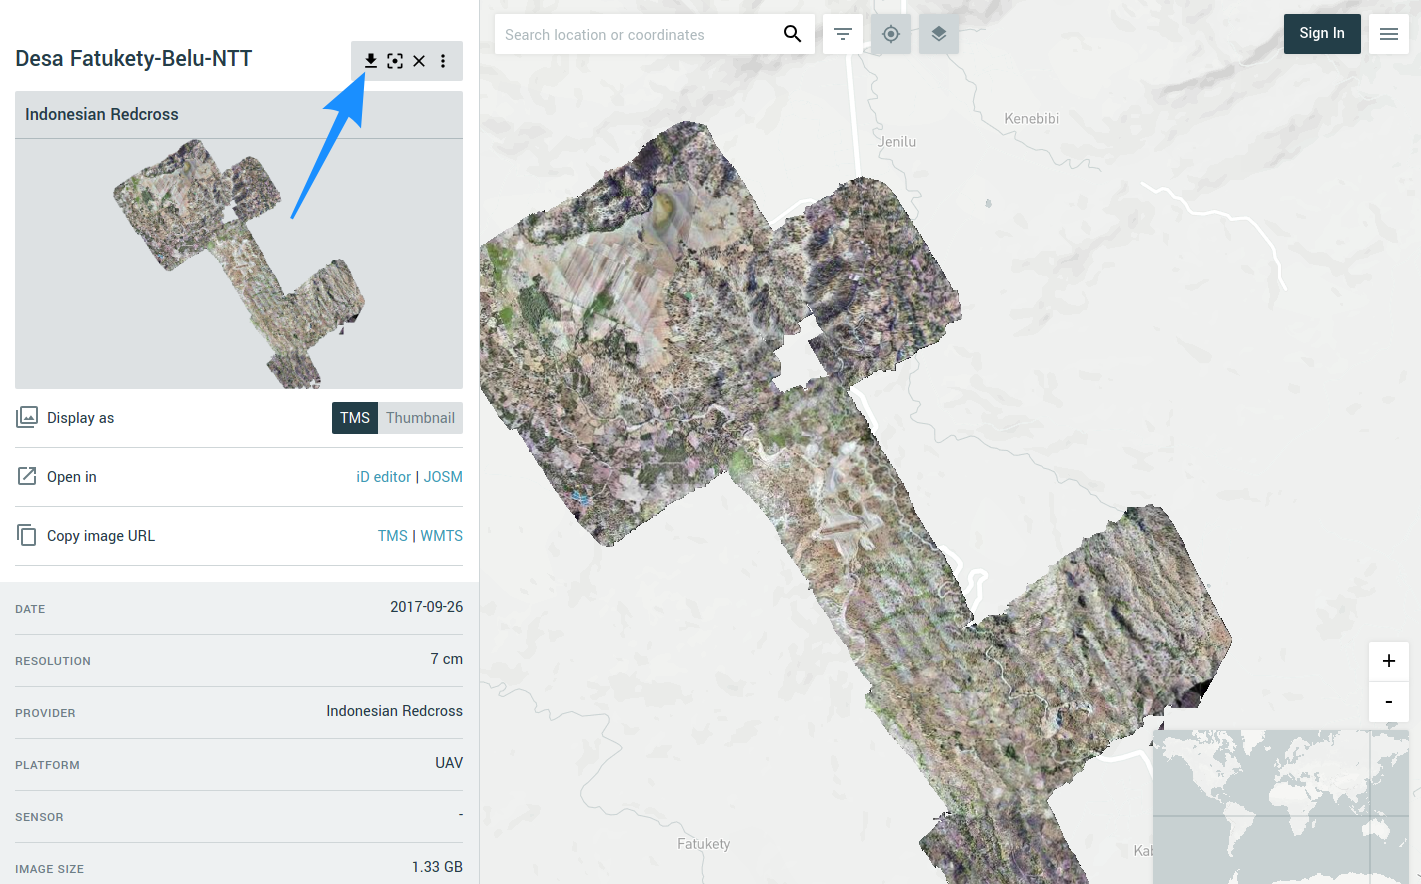Viewport: 1421px width, 884px height.
Task: Switch display to Thumbnail
Action: pyautogui.click(x=420, y=418)
